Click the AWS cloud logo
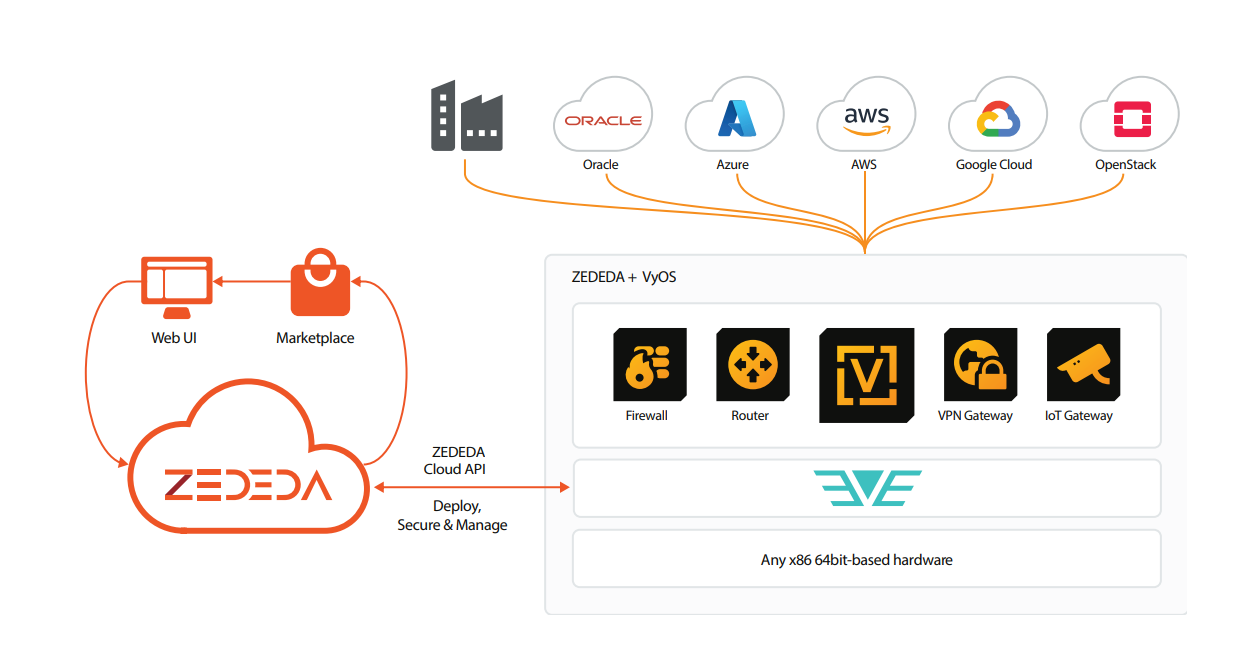 (x=866, y=115)
